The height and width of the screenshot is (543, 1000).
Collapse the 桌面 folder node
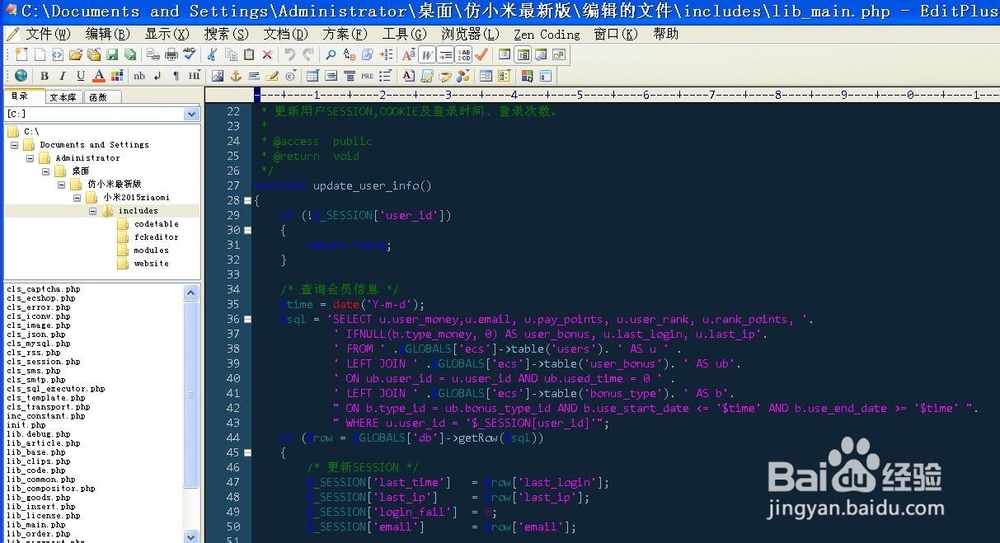coord(46,171)
